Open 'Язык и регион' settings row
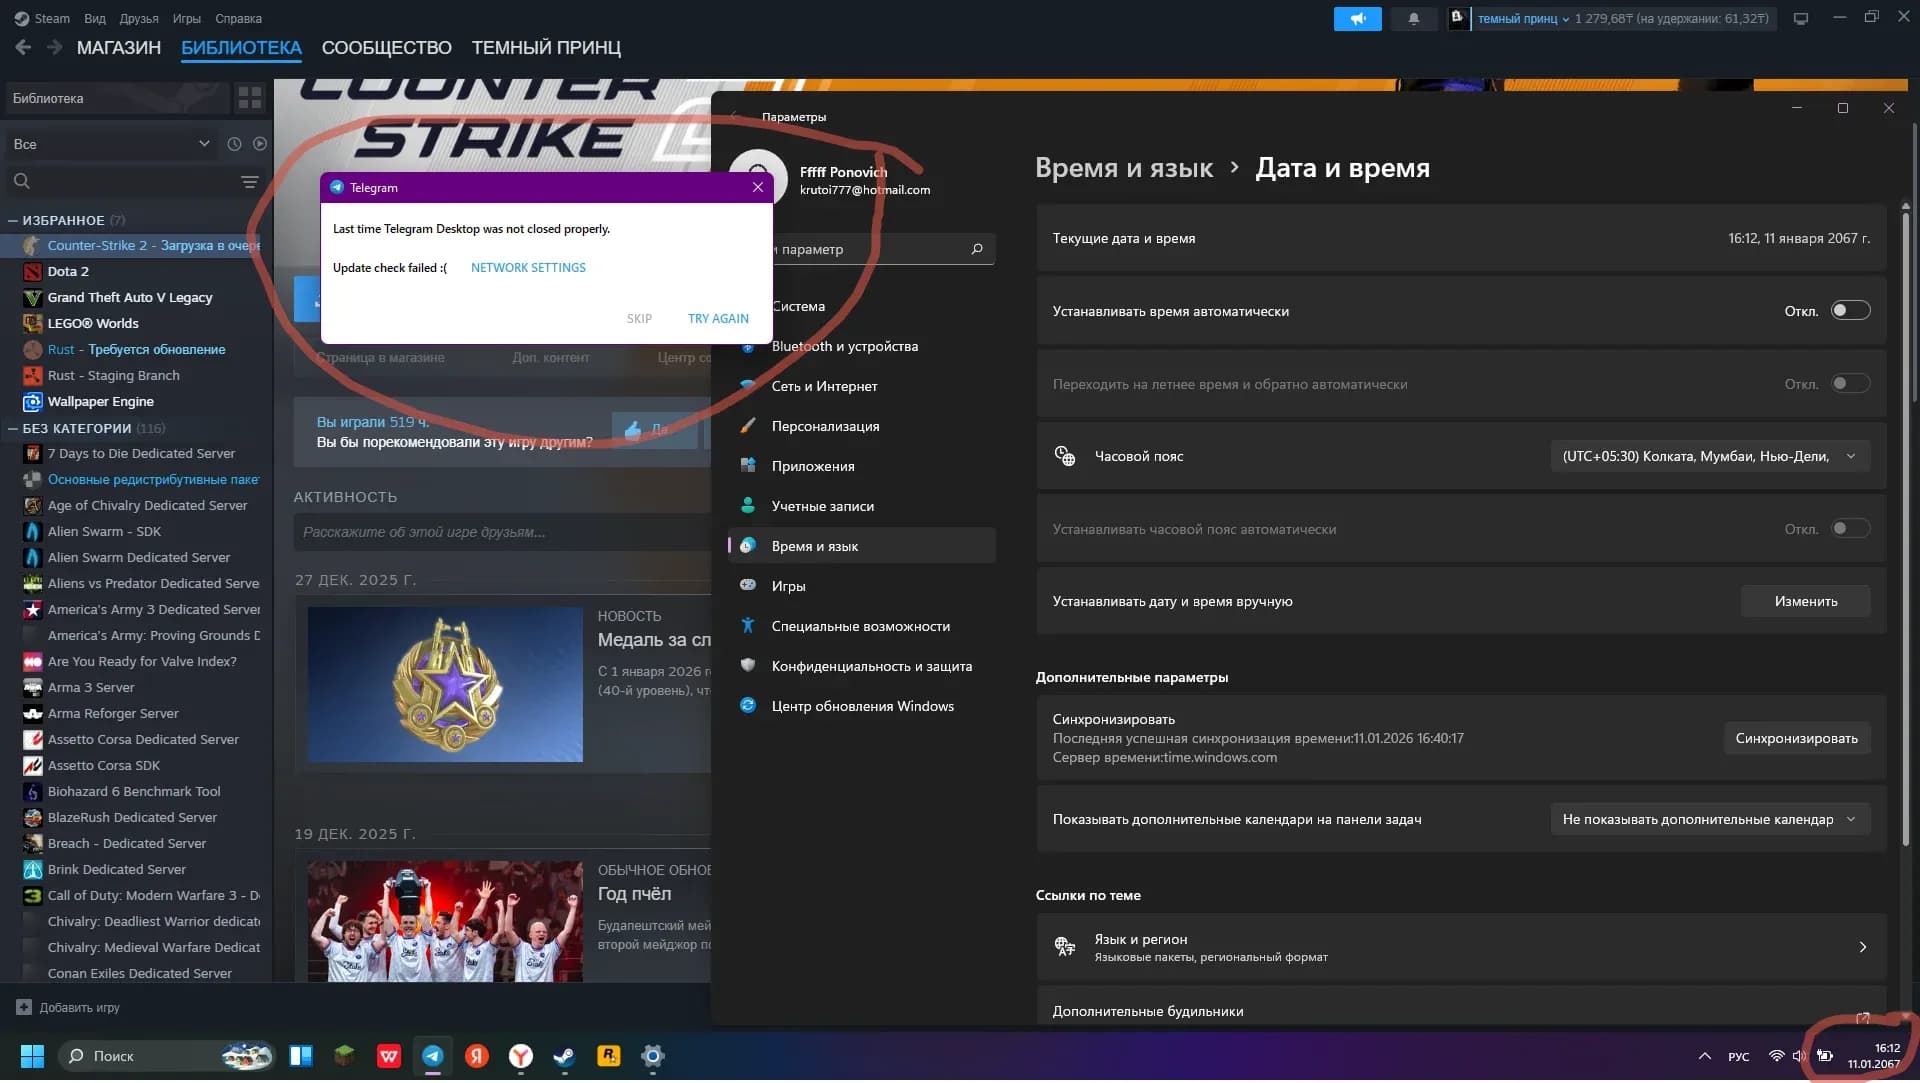The height and width of the screenshot is (1083, 1920). point(1461,946)
